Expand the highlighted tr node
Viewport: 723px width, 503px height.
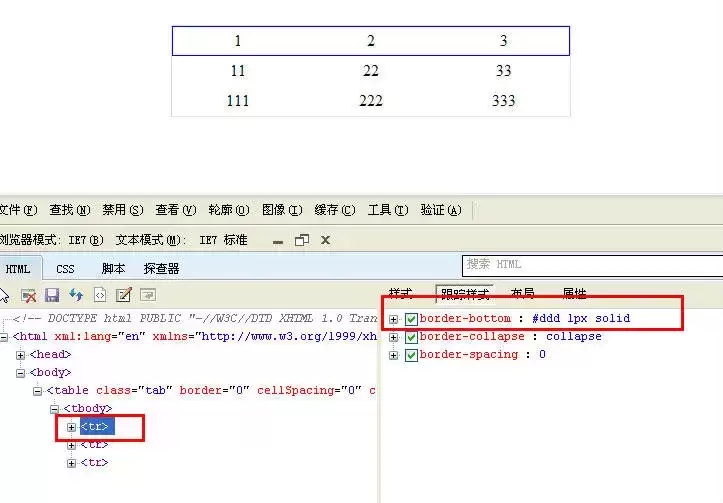(71, 427)
